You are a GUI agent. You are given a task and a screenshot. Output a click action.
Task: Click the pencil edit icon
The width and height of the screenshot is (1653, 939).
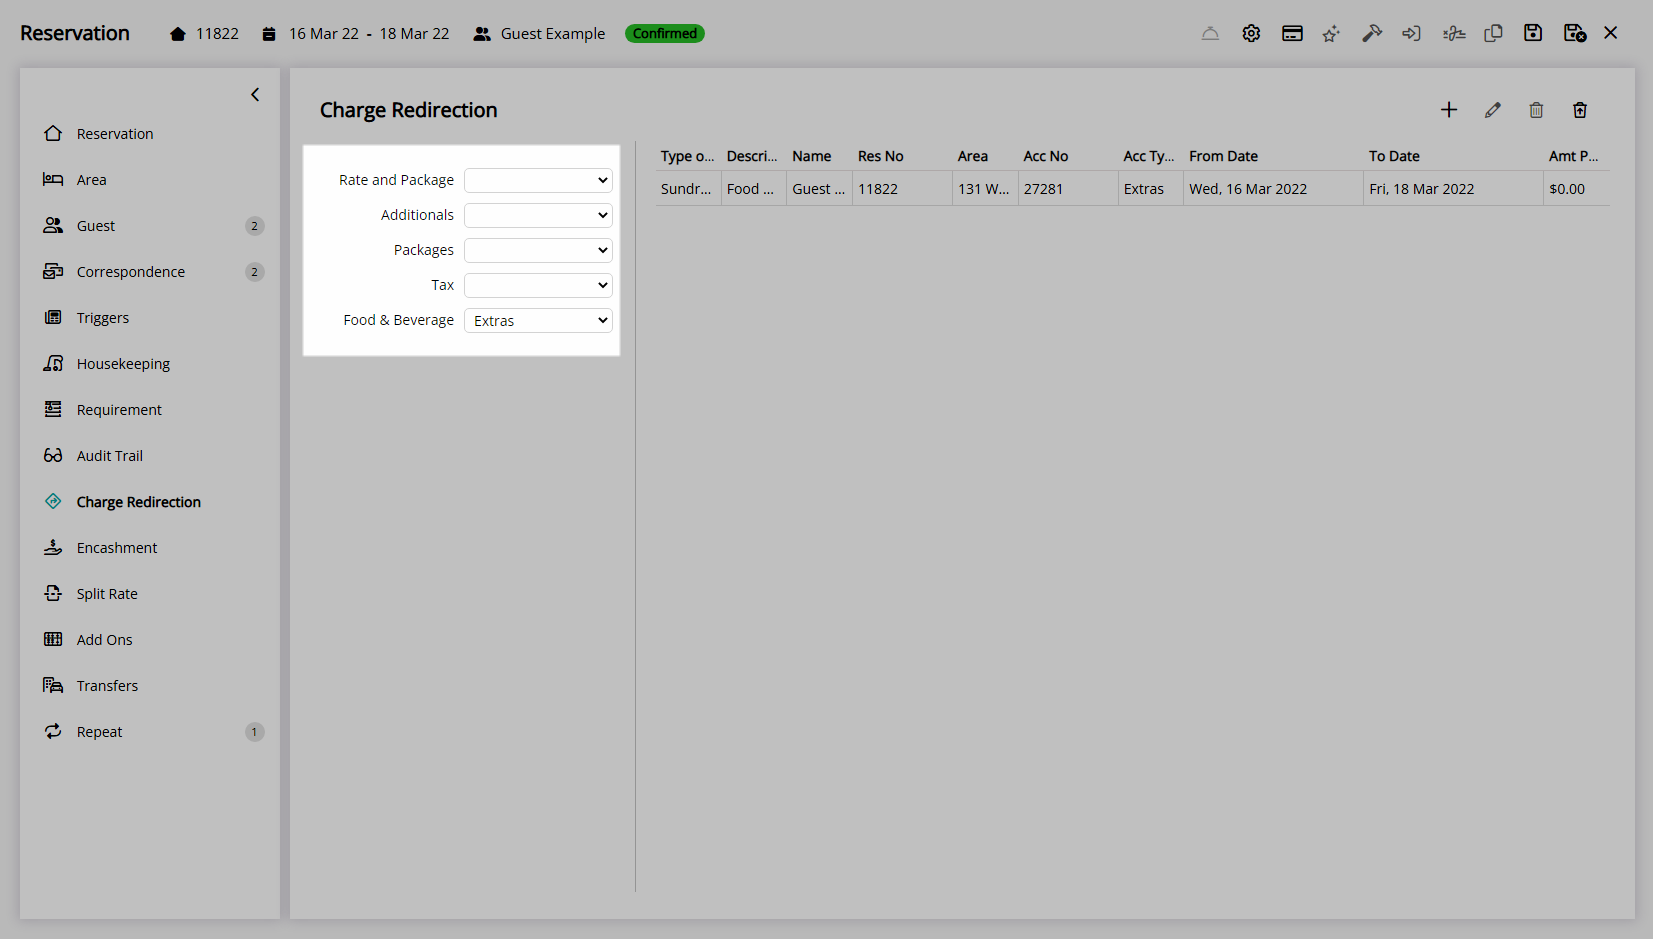tap(1493, 110)
